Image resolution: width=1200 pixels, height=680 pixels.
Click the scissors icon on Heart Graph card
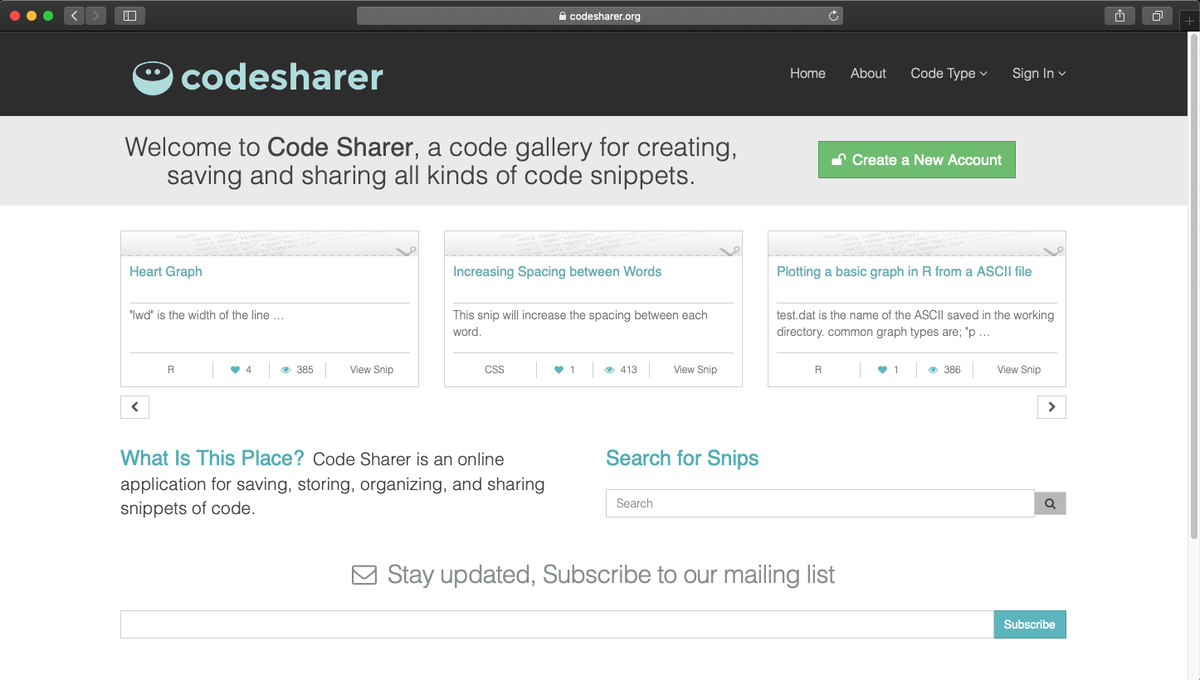pyautogui.click(x=405, y=250)
